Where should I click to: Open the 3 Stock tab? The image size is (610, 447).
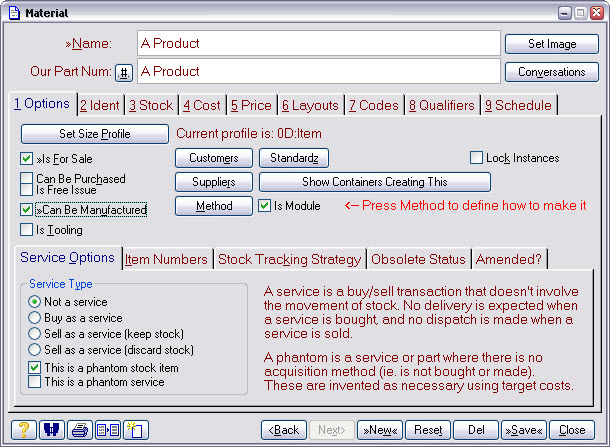click(151, 105)
